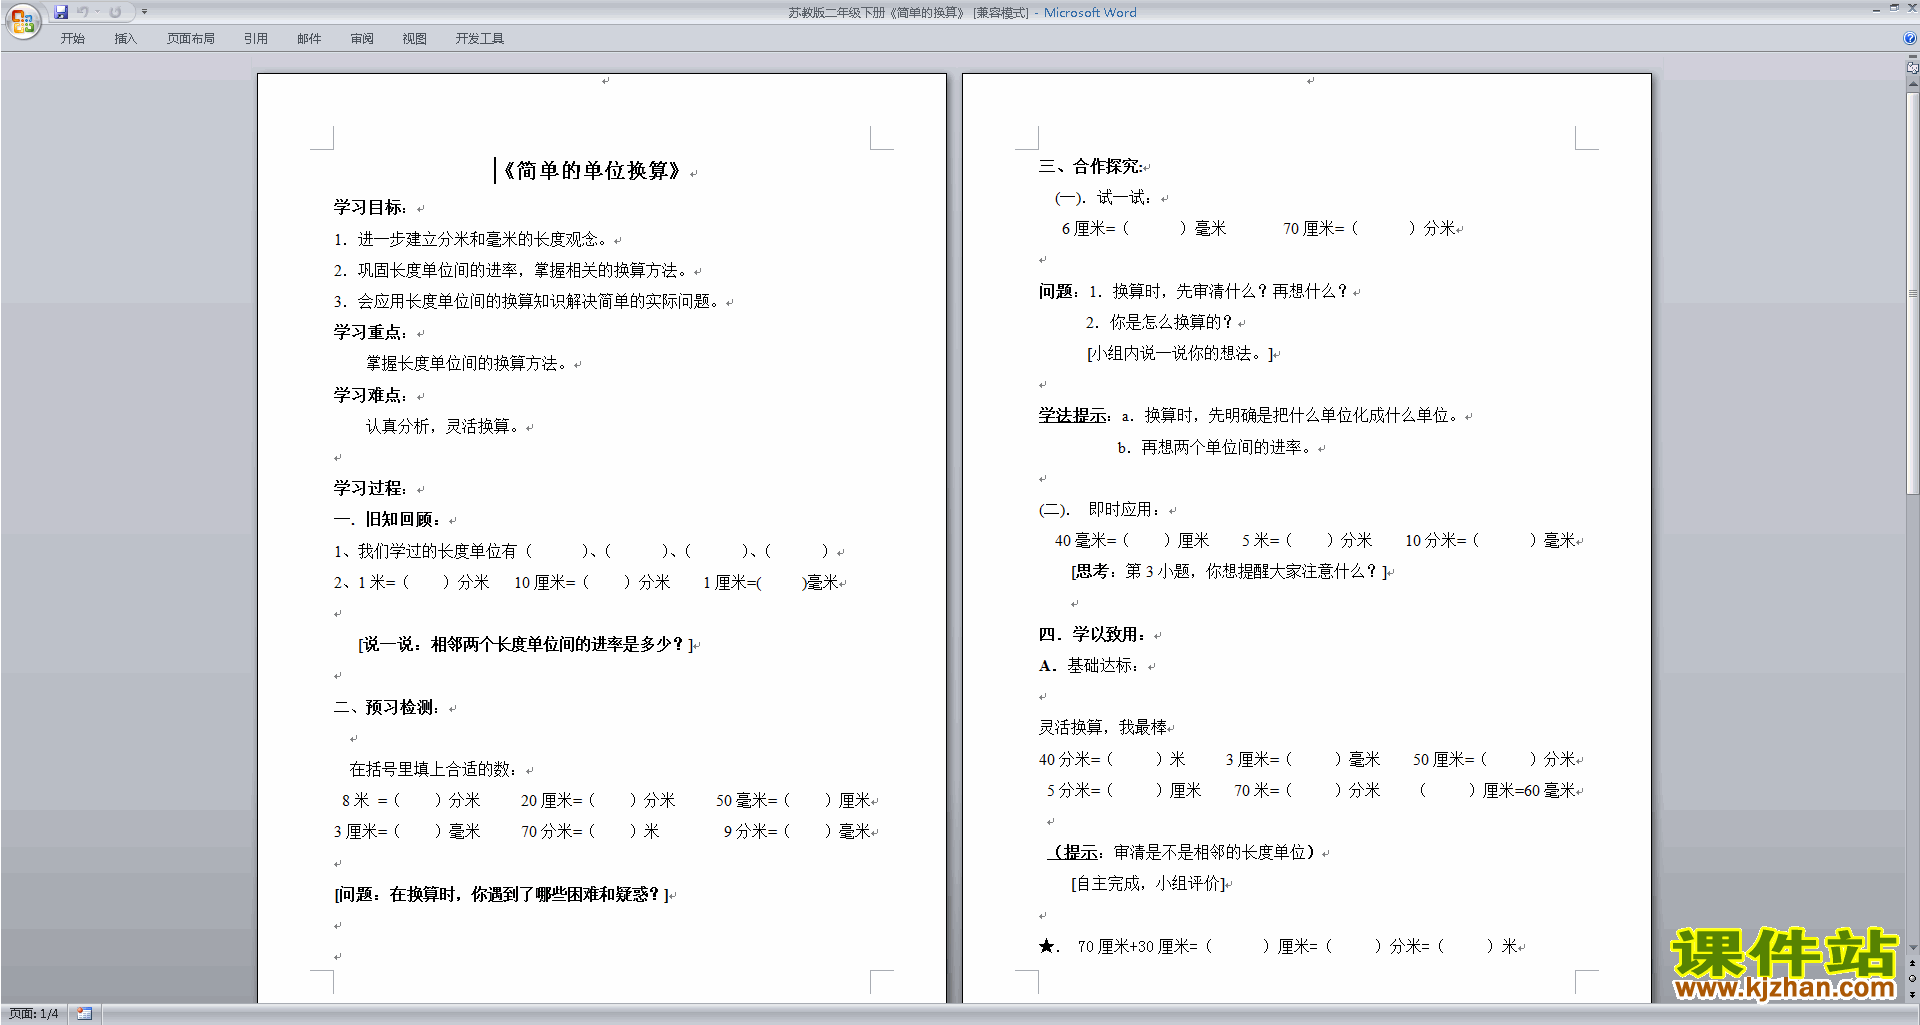
Task: Click the heading 学习难点
Action: pos(370,395)
